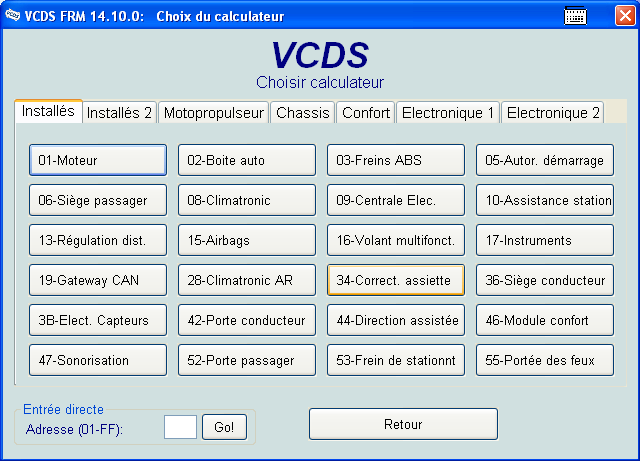Click the Retour button

(x=403, y=424)
